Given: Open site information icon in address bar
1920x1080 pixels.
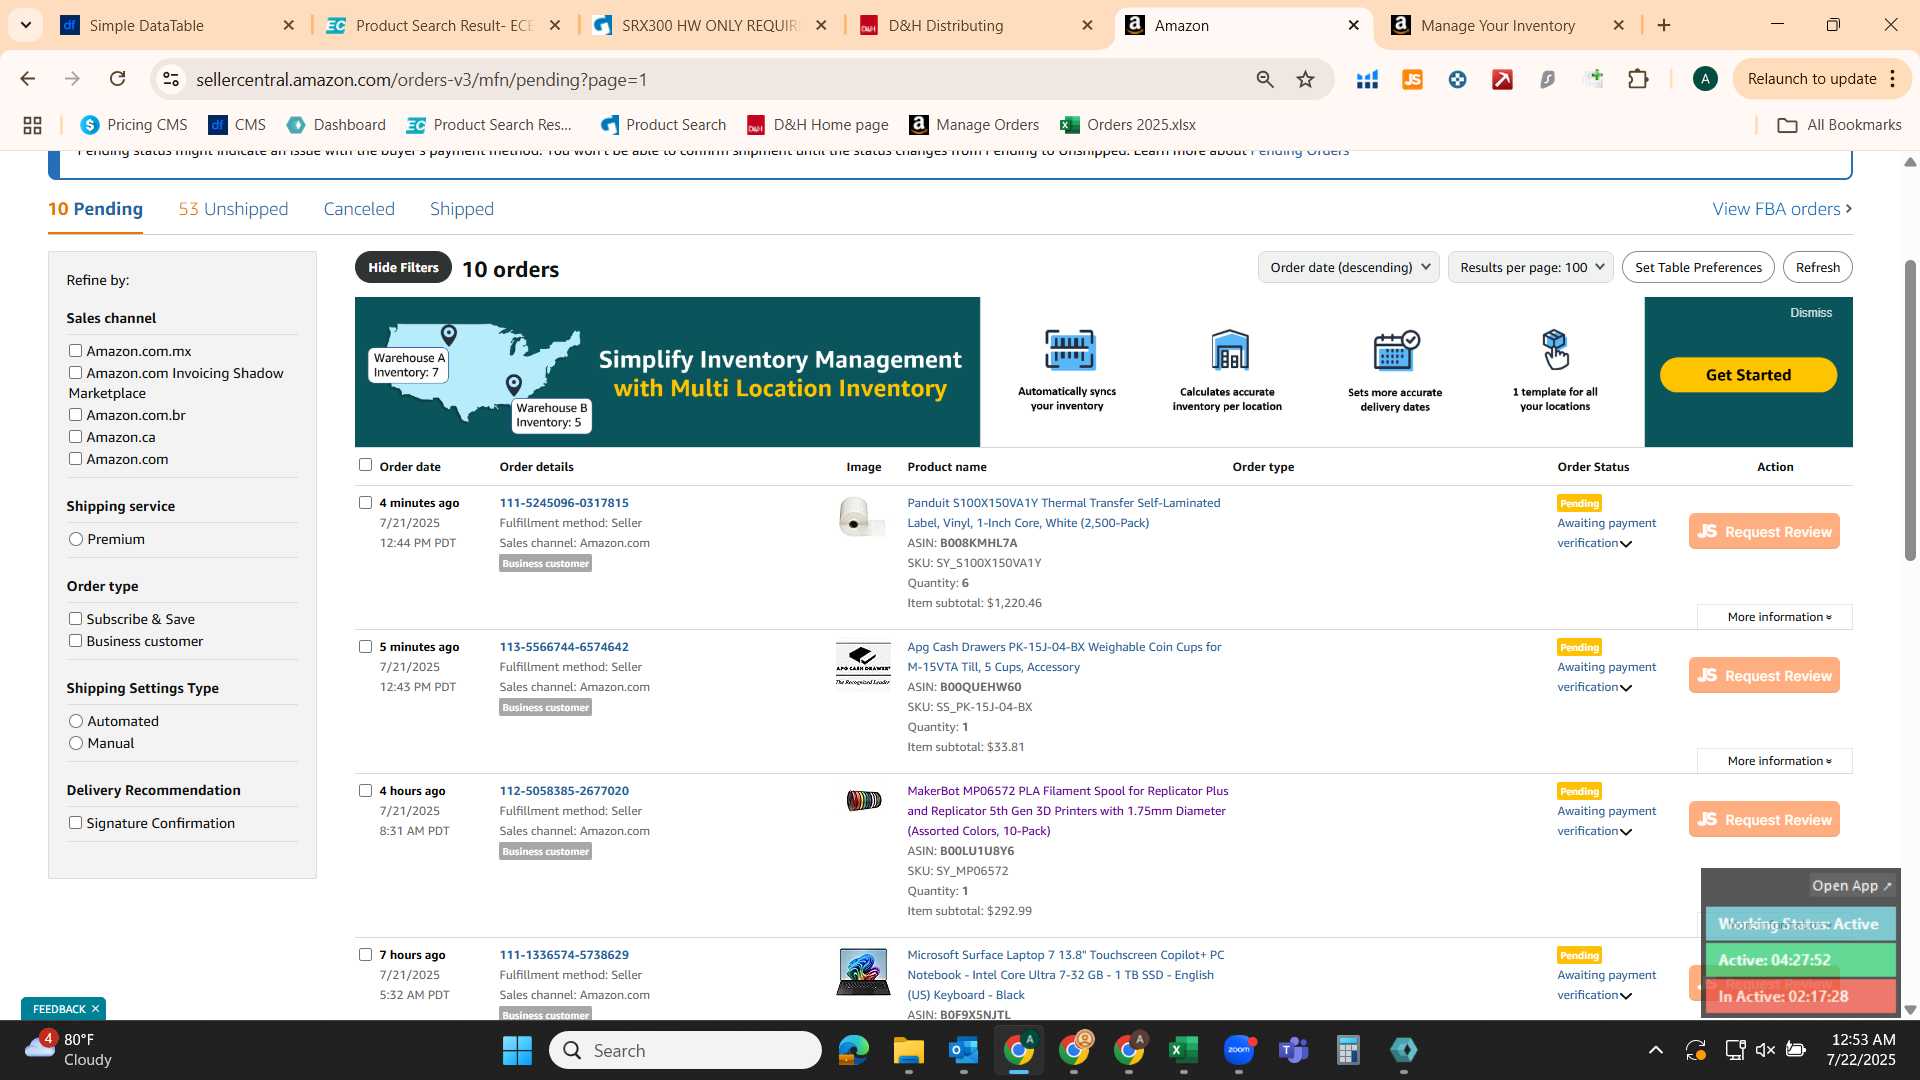Looking at the screenshot, I should [x=171, y=79].
